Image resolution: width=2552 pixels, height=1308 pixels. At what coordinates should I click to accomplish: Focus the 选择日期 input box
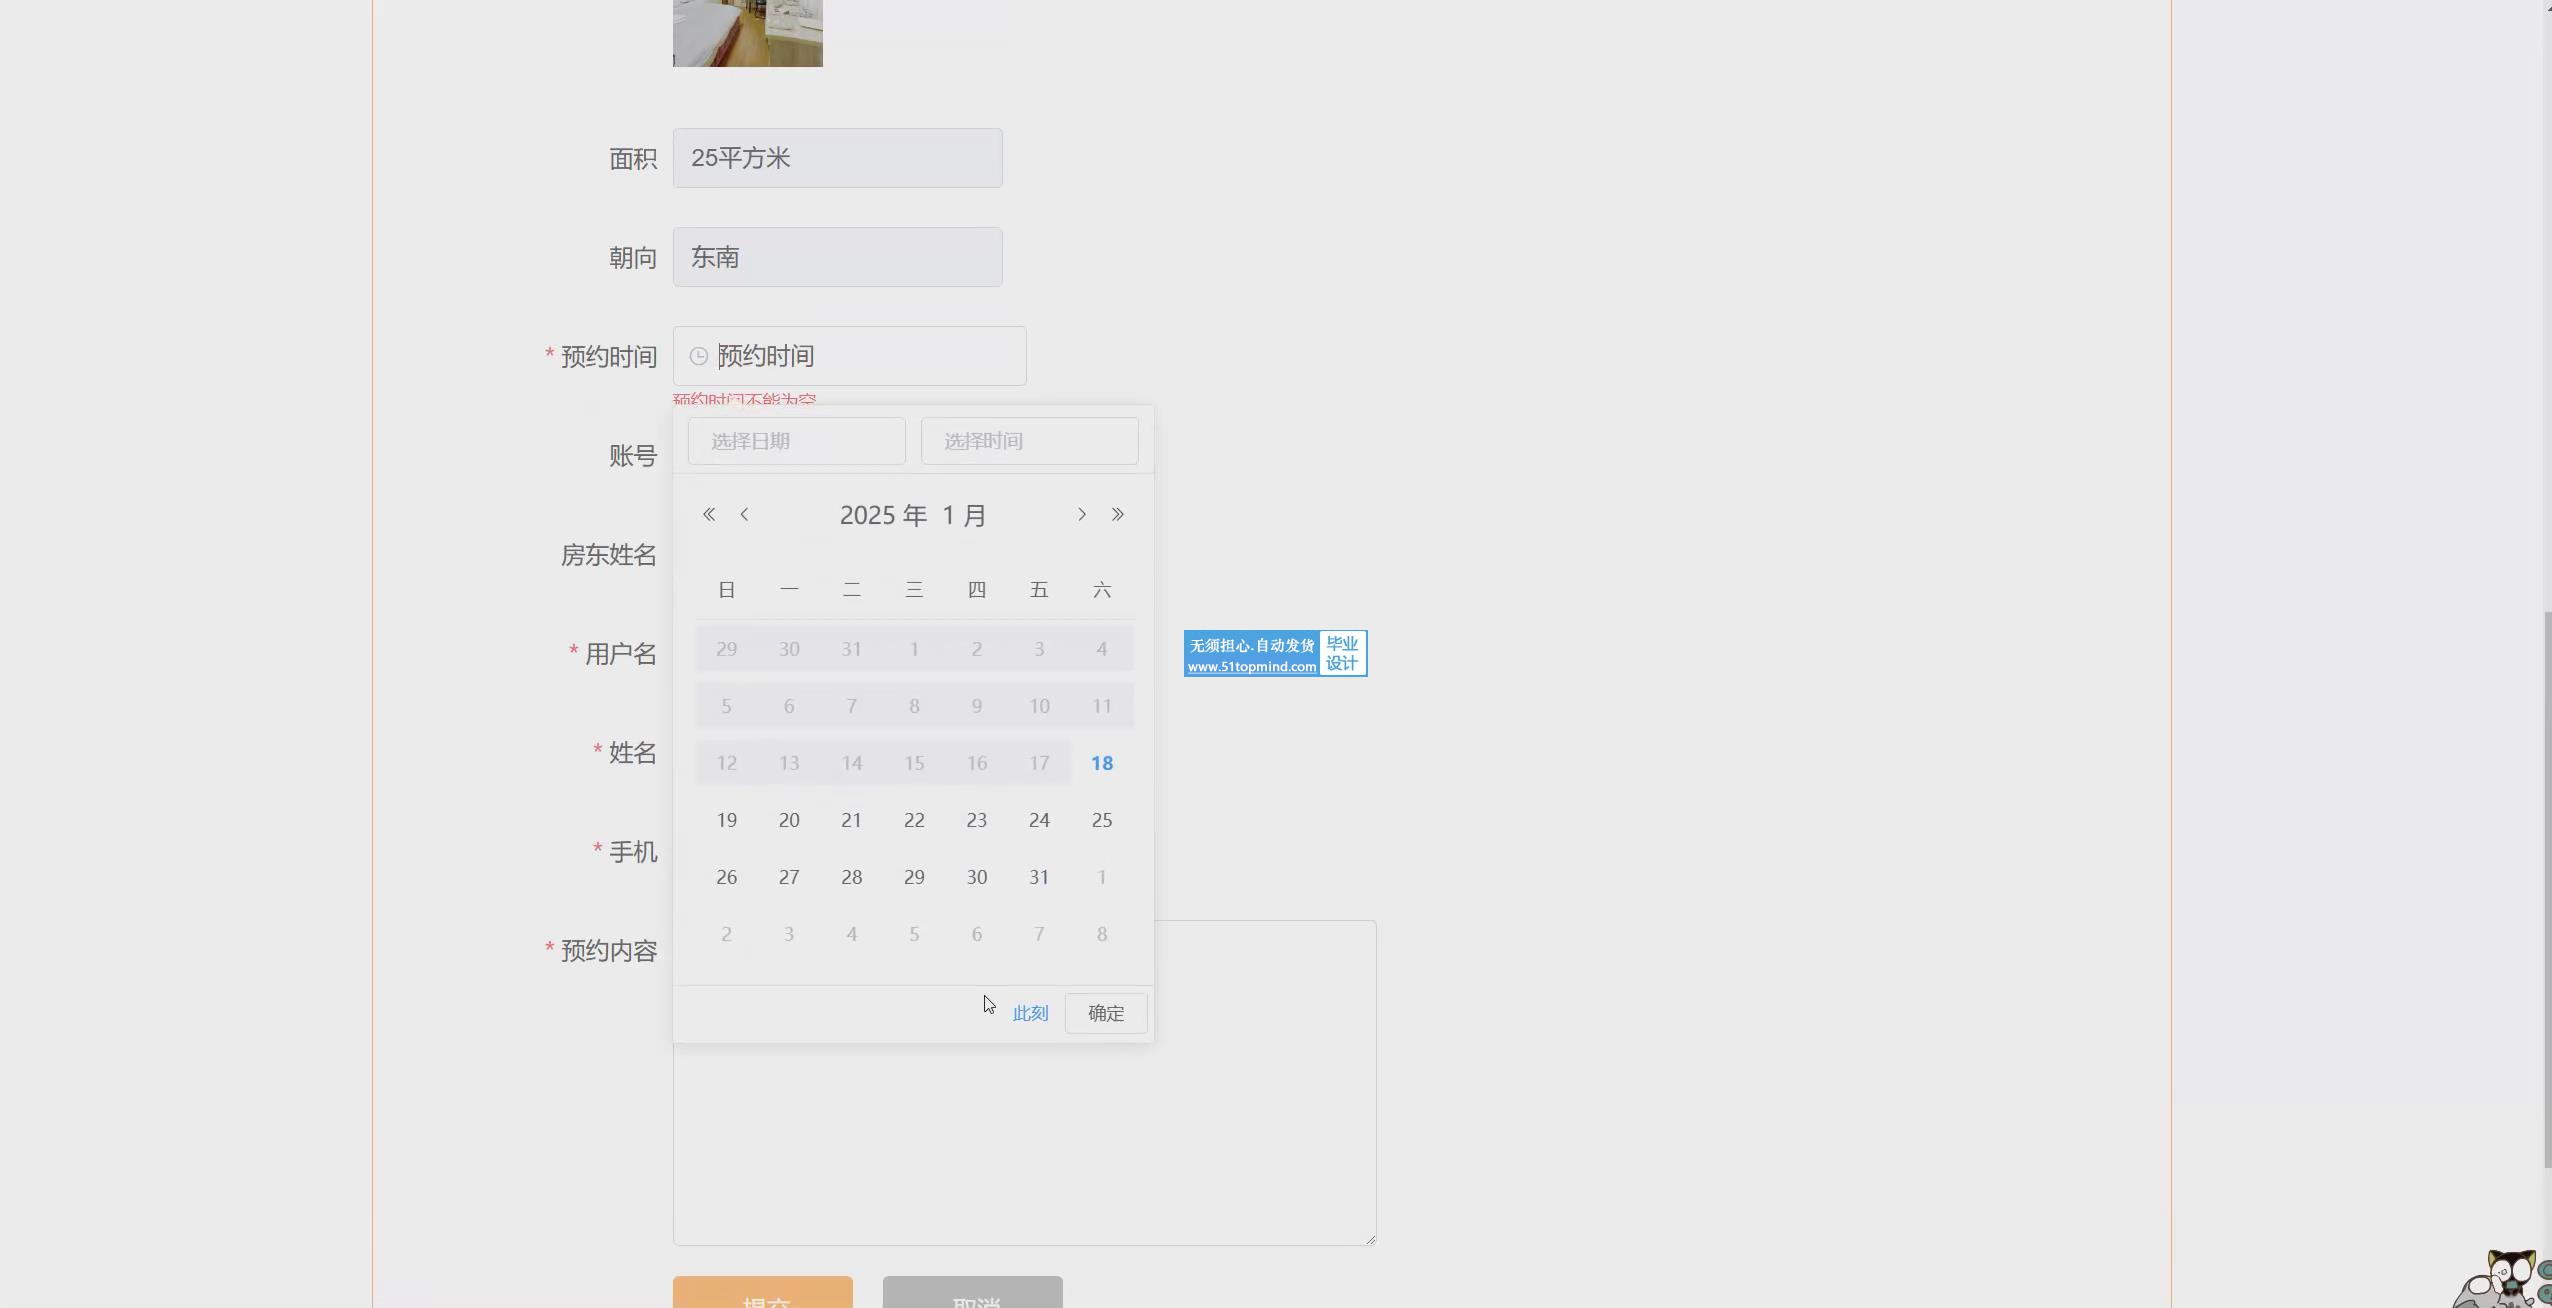(796, 441)
